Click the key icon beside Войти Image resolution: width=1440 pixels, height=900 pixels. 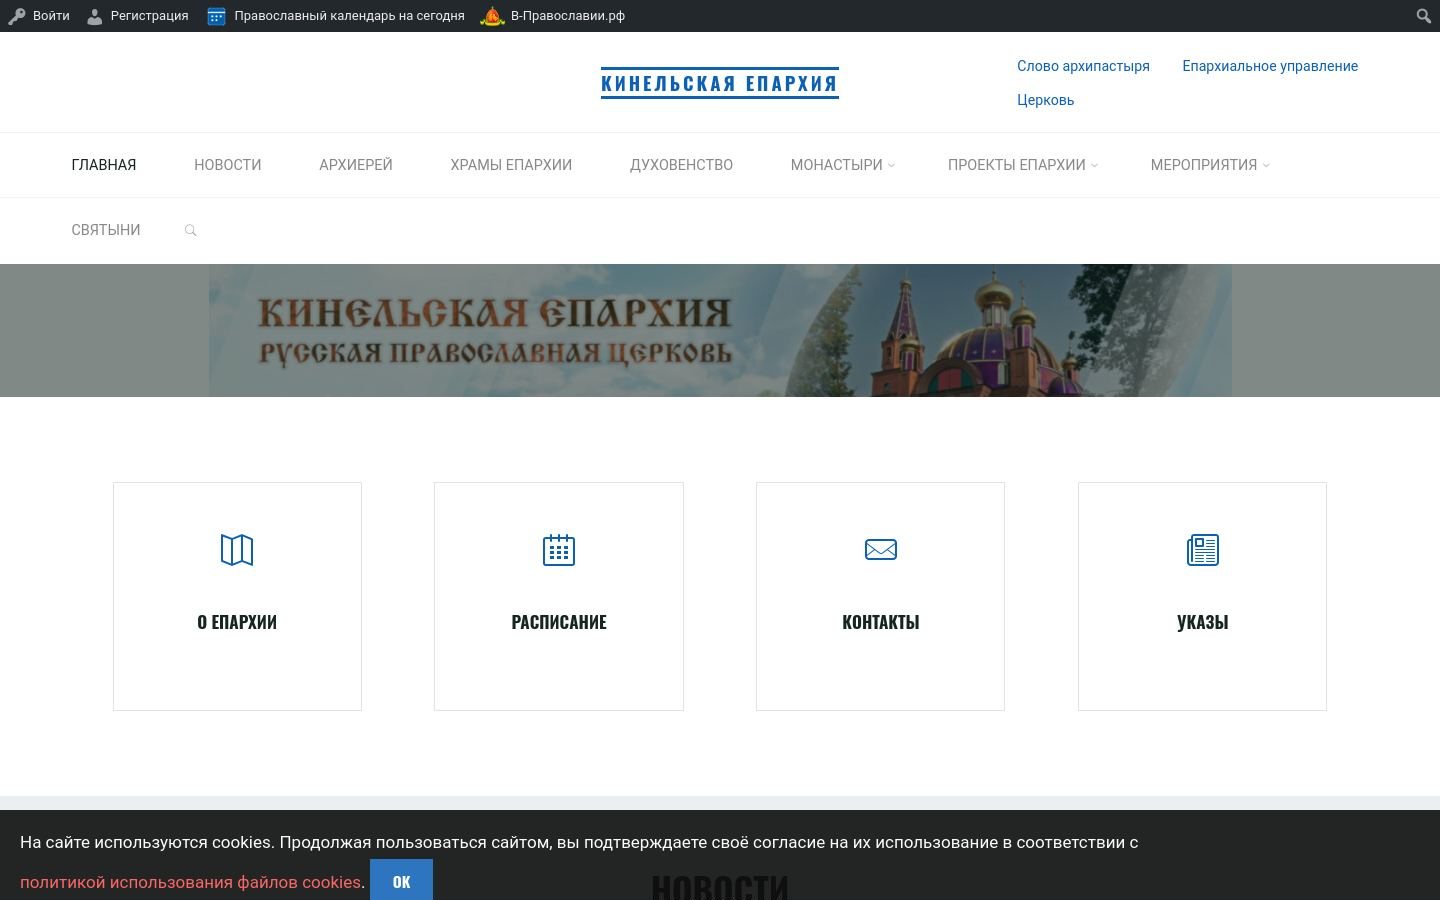pos(16,16)
